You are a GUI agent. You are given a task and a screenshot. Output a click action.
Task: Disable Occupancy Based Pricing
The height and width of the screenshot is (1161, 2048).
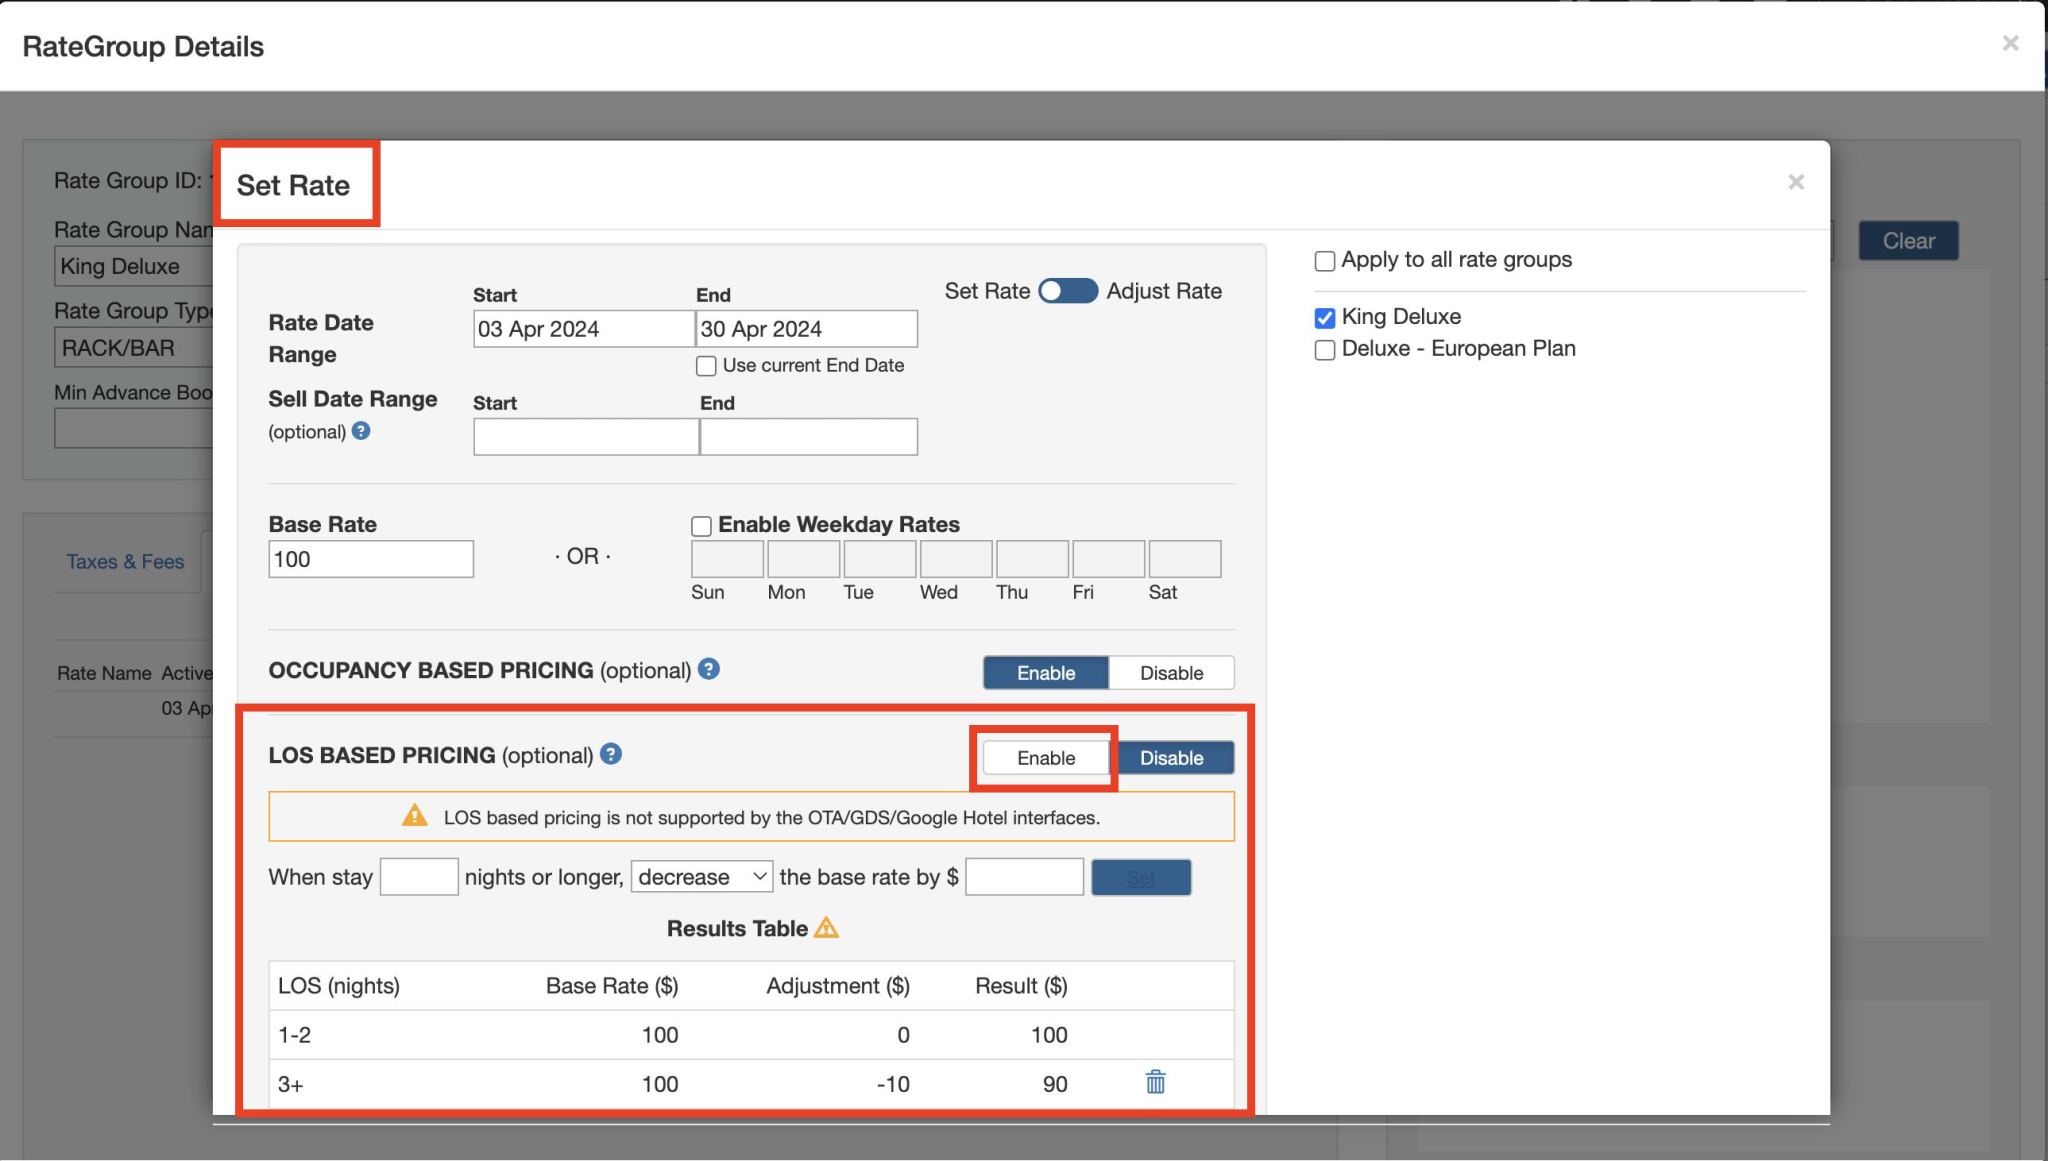1171,672
